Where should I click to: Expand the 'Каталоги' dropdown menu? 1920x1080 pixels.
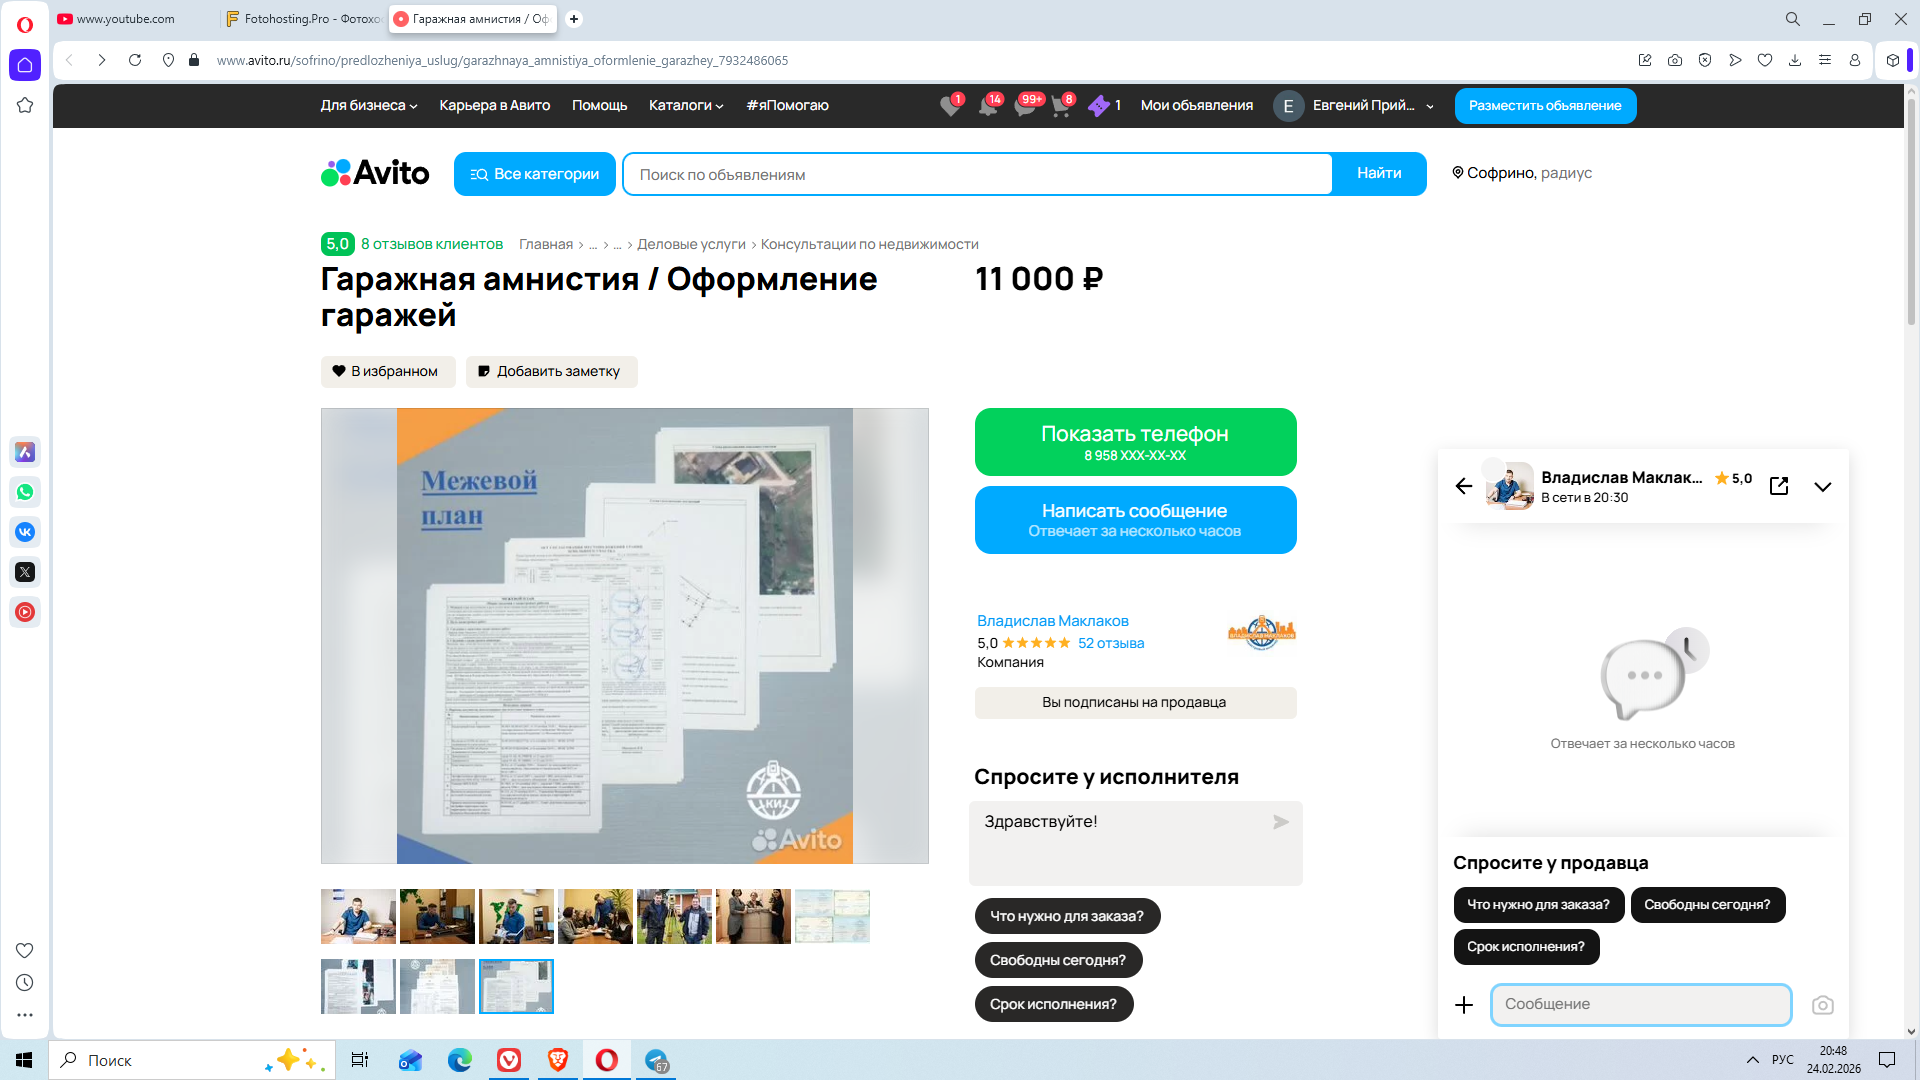(685, 105)
